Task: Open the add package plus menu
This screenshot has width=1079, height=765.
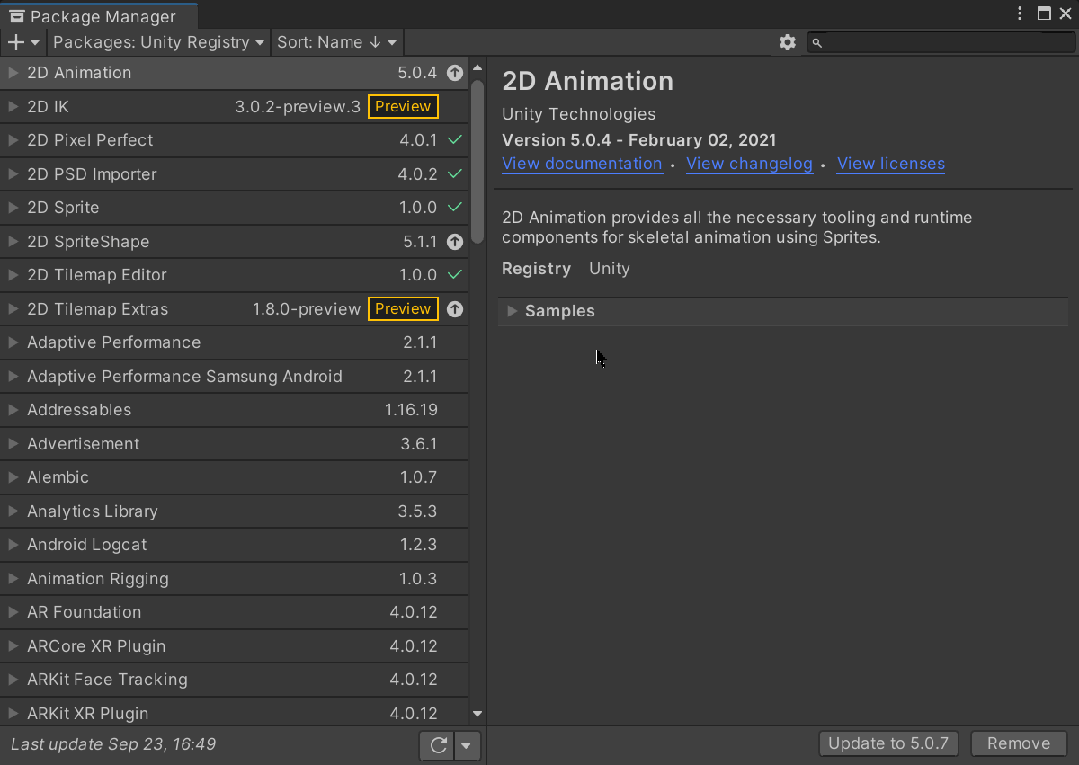Action: pos(23,43)
